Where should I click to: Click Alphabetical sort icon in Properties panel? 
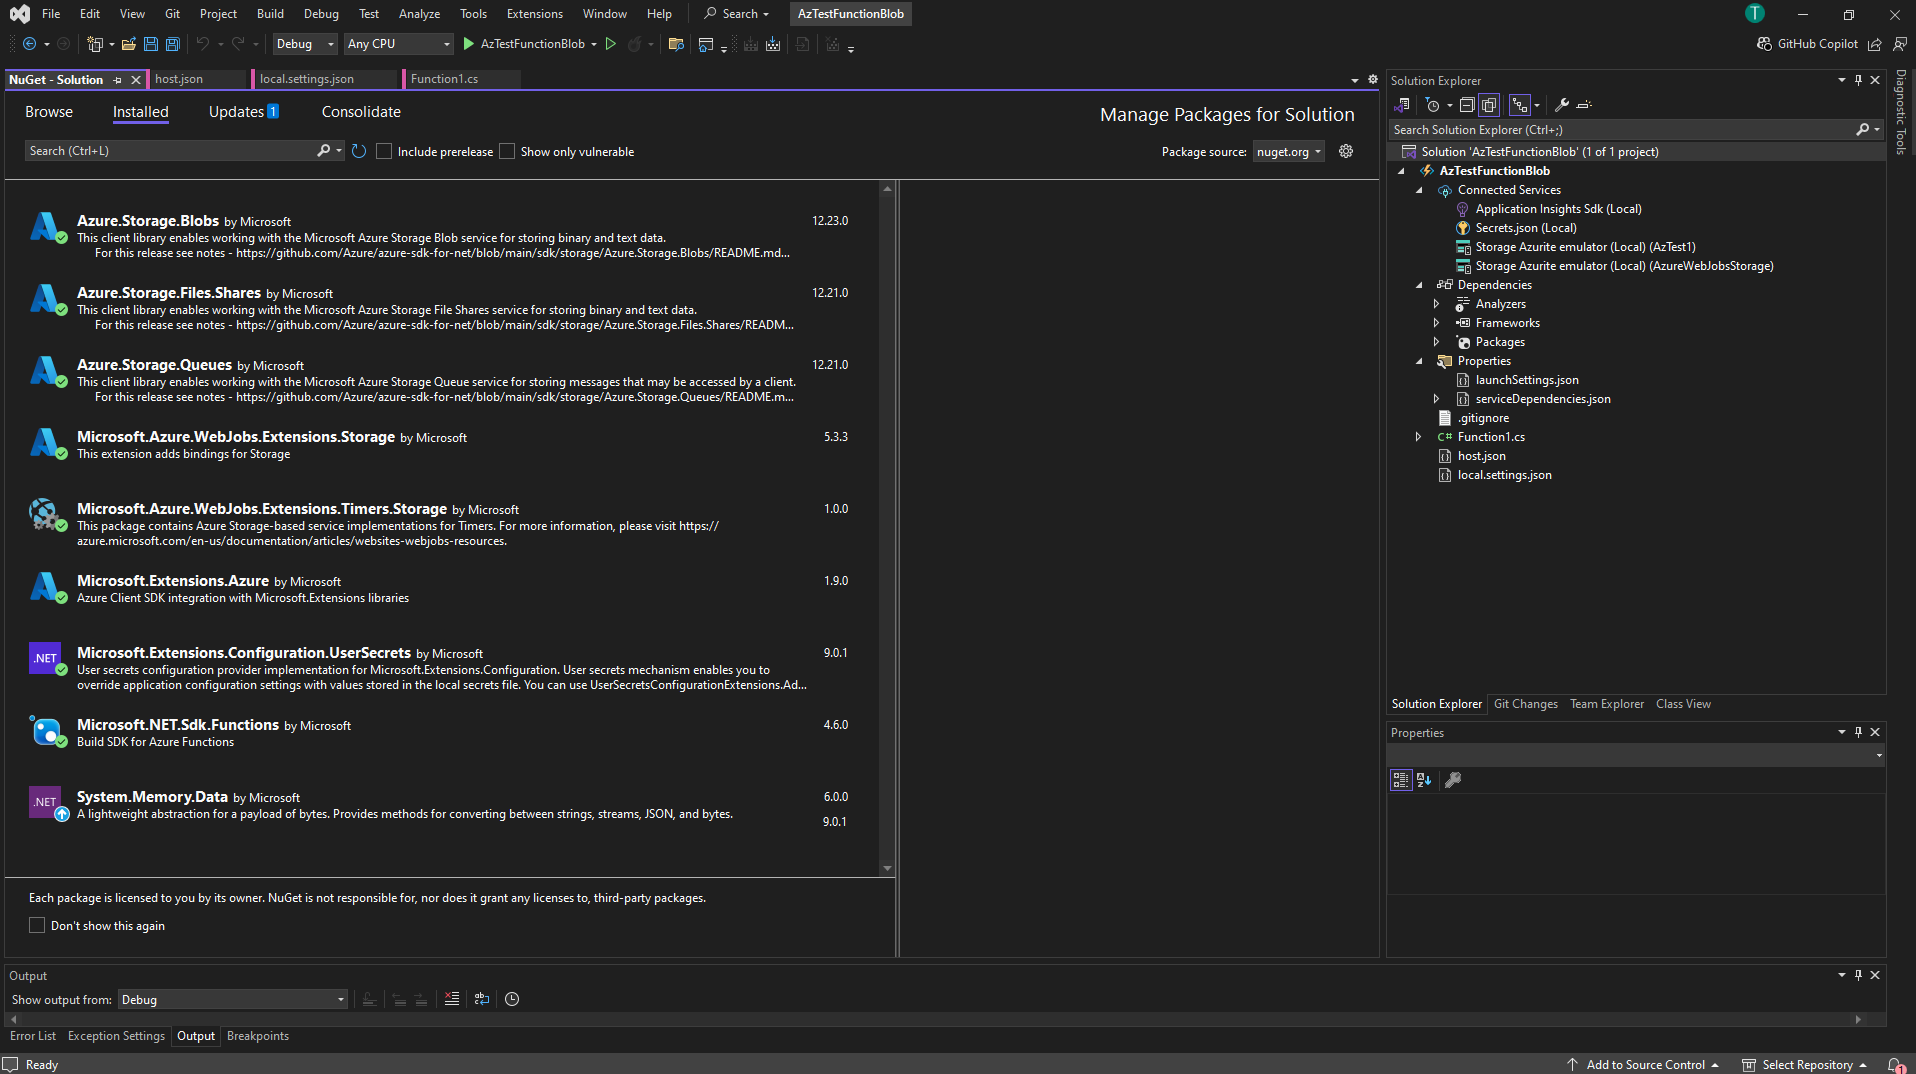1424,780
